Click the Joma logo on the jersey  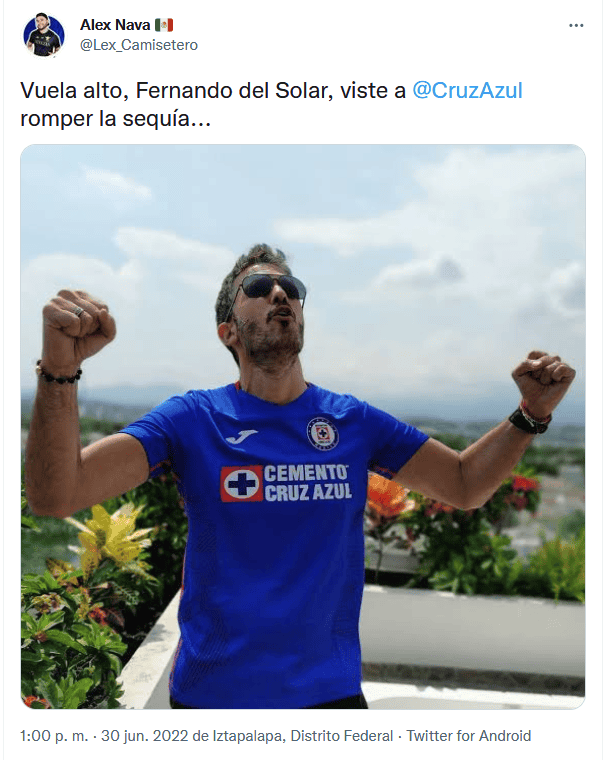click(x=241, y=436)
